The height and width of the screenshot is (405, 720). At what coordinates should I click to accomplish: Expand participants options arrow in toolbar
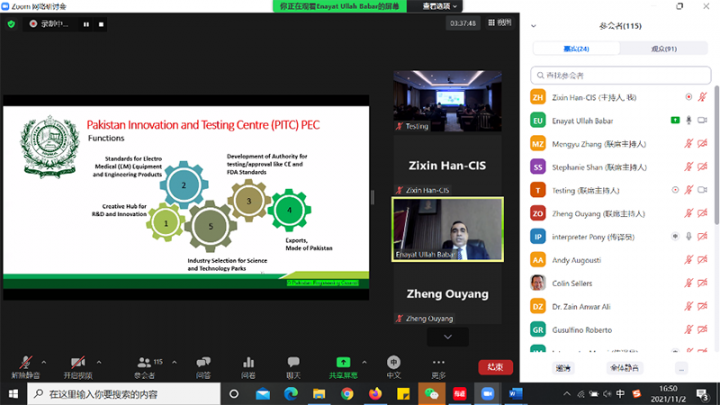[174, 362]
